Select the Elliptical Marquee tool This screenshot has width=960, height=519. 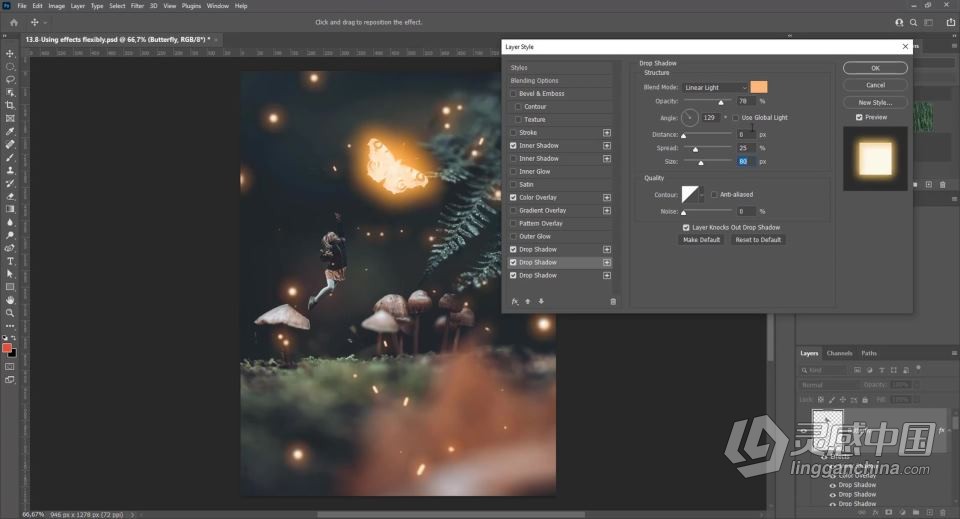(x=10, y=67)
